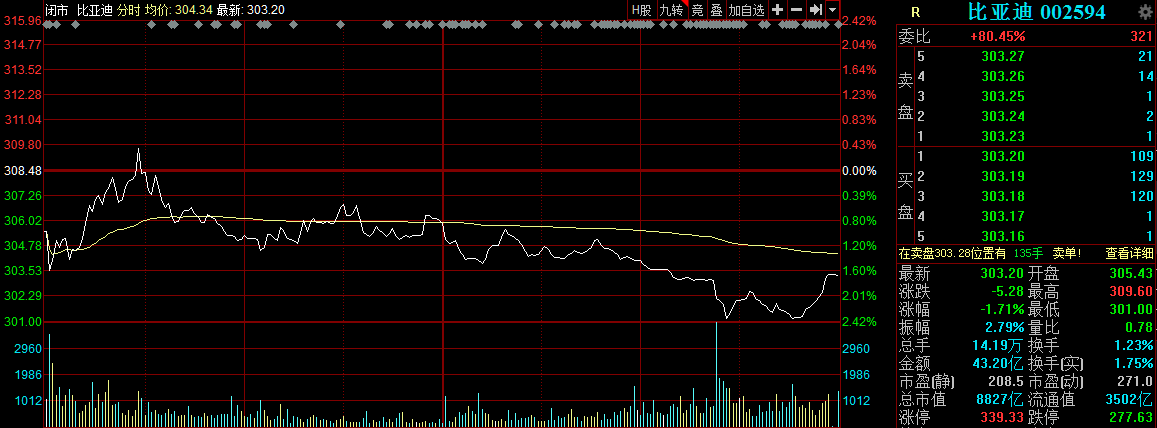
Task: Click the yellow R marker icon
Action: click(x=916, y=12)
